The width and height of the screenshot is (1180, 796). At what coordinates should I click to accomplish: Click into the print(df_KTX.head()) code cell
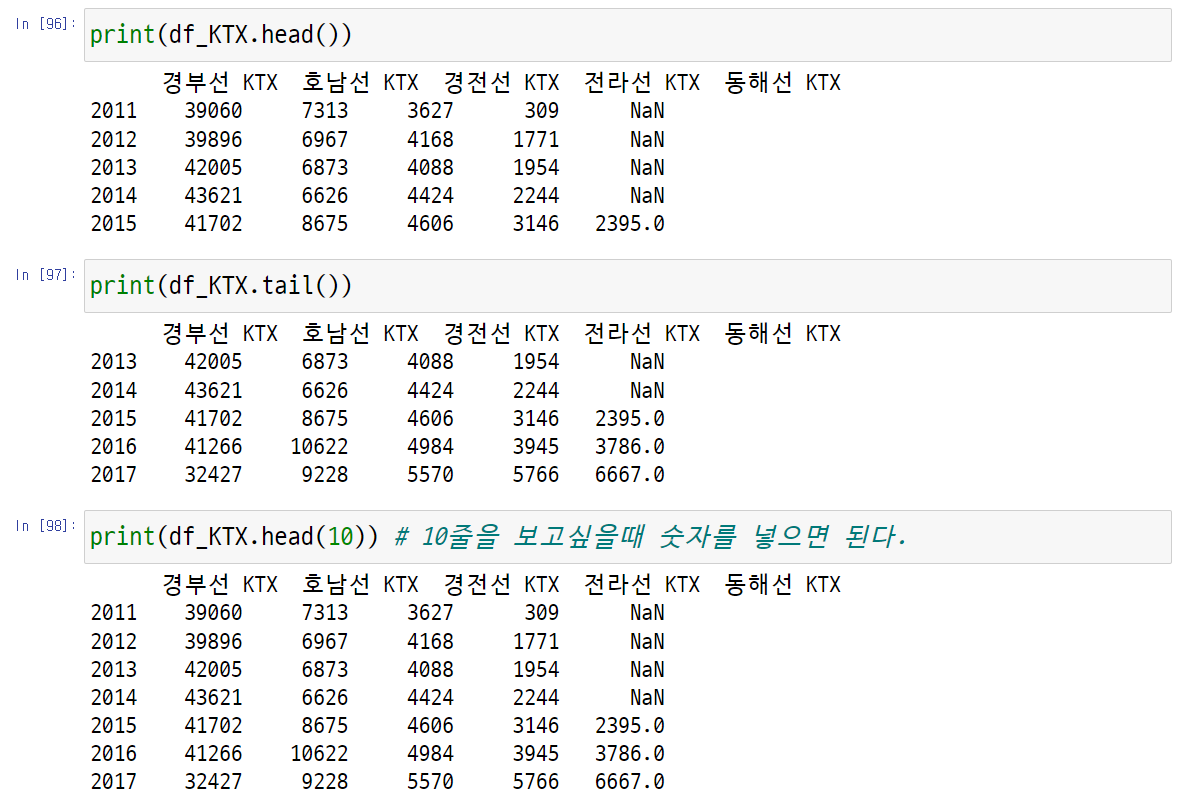point(628,35)
